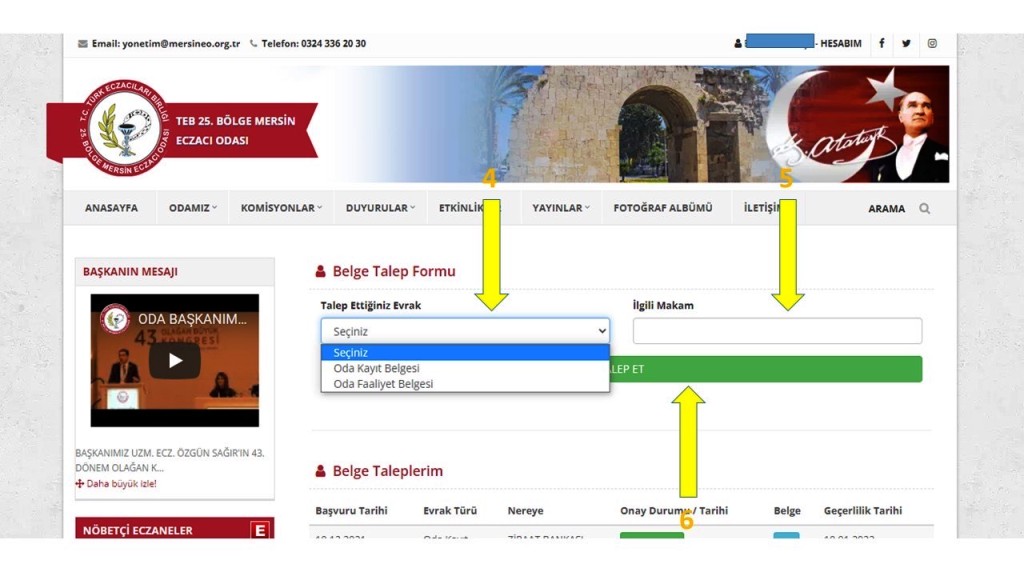Click the red E icon beside Nöbetçi Eczaneler
This screenshot has height=576, width=1024.
260,530
